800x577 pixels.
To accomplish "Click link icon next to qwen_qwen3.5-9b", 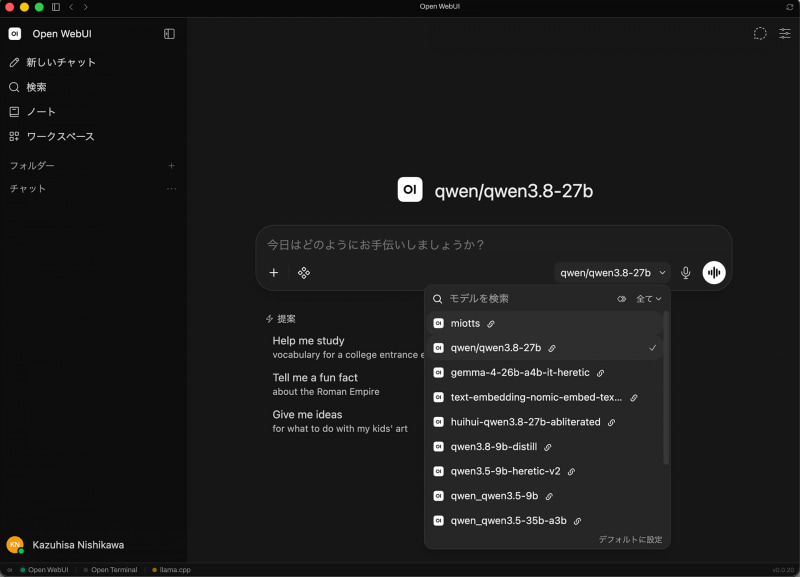I will coord(549,496).
